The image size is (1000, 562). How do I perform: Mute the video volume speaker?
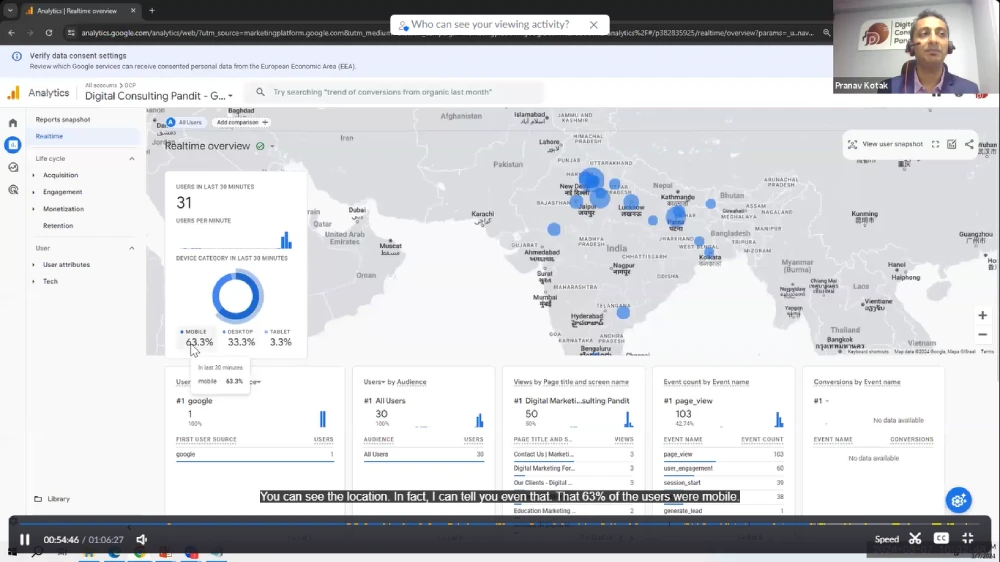click(142, 540)
